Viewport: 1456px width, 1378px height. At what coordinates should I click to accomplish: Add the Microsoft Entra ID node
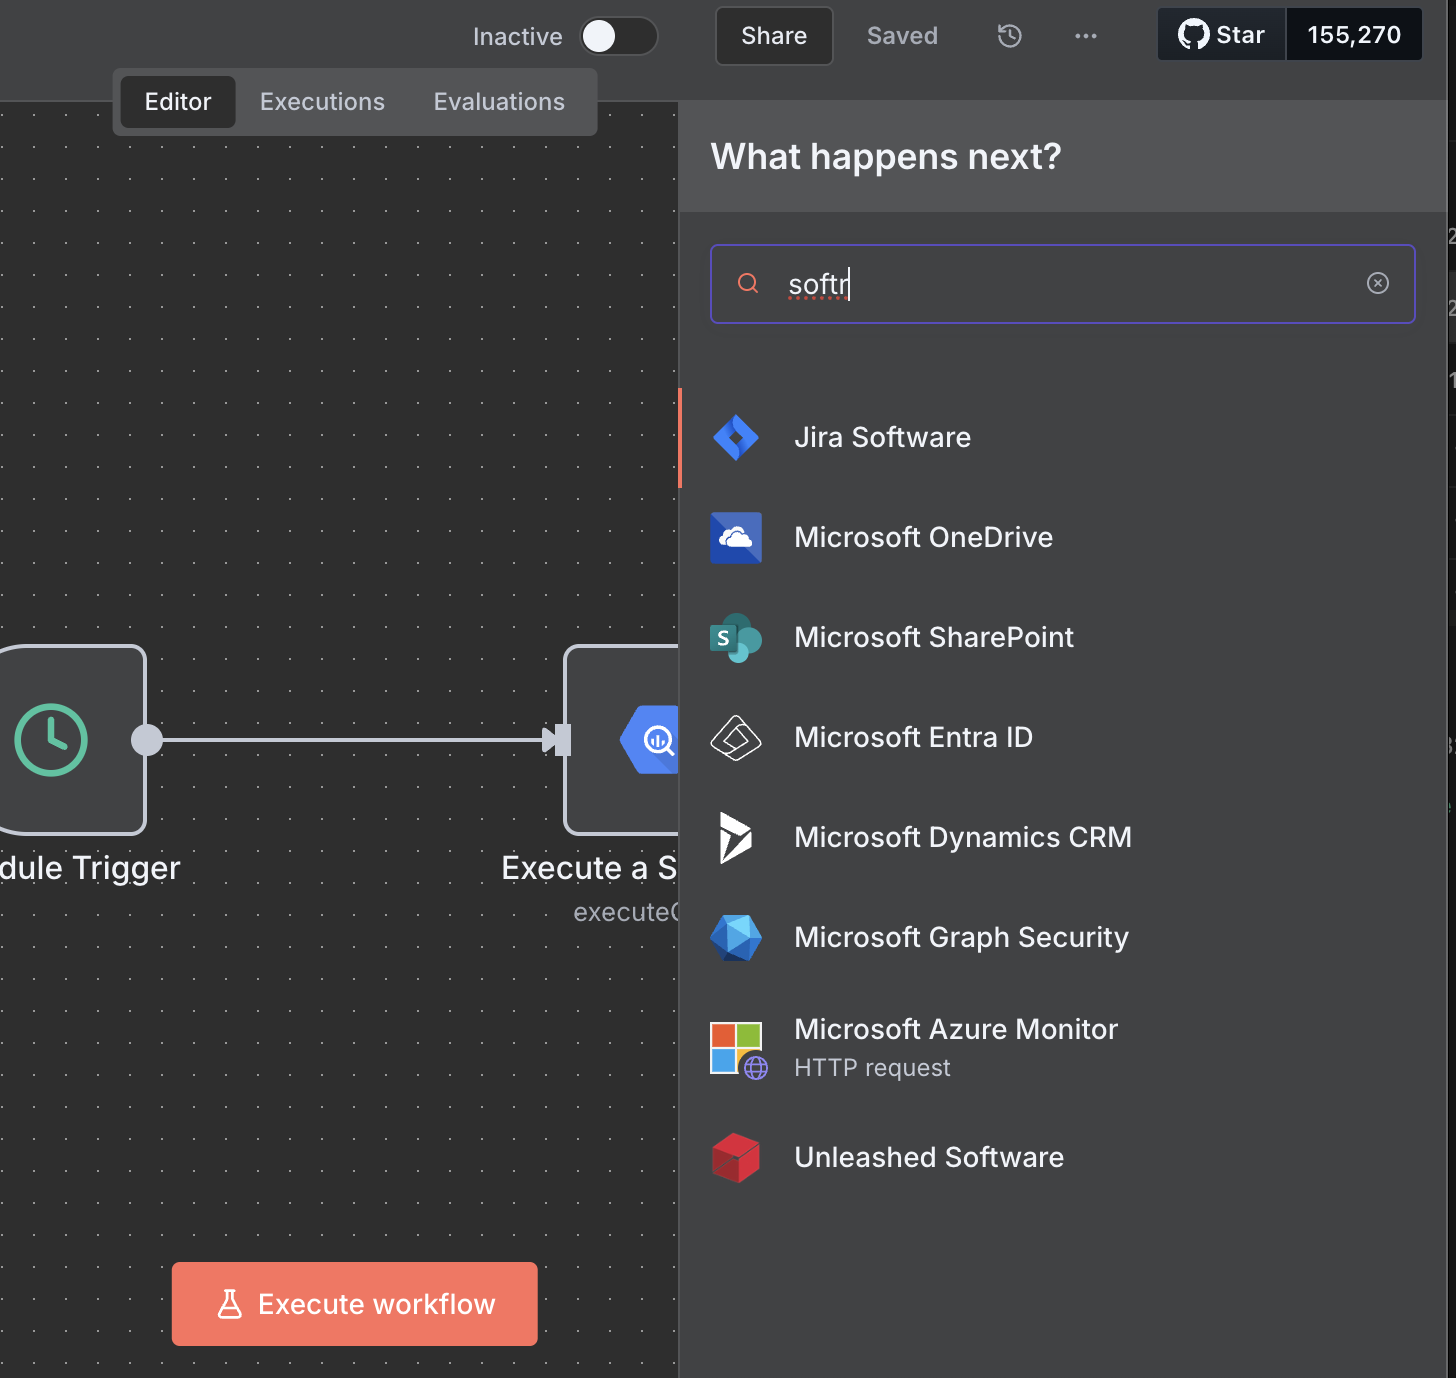pyautogui.click(x=912, y=738)
